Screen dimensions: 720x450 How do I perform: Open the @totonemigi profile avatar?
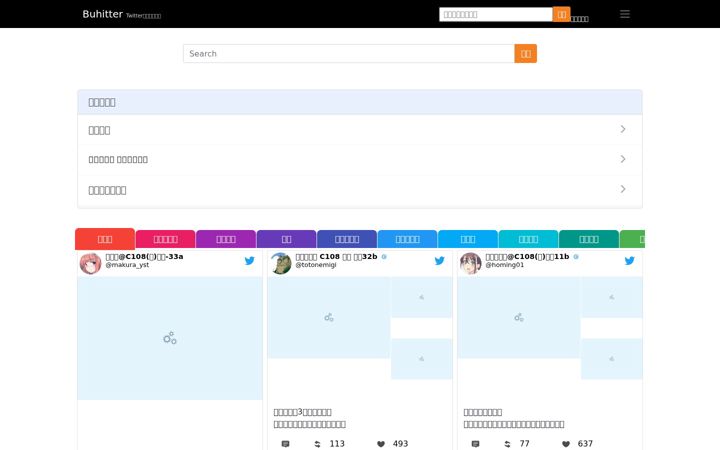[x=281, y=264]
